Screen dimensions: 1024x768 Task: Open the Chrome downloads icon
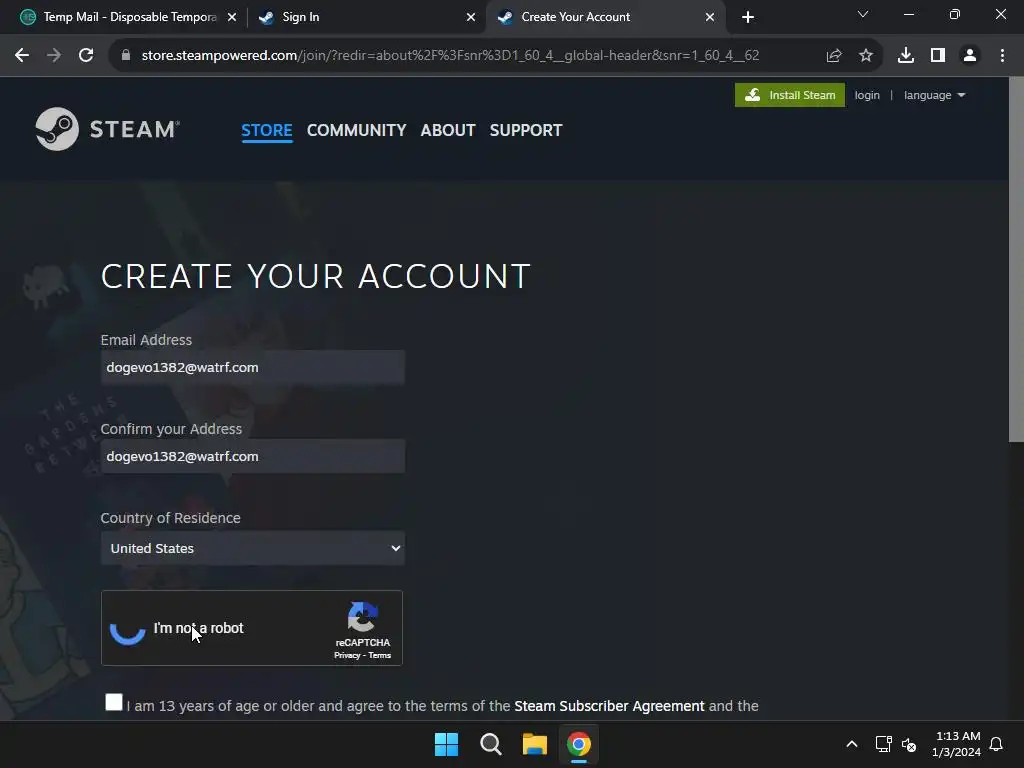[x=906, y=56]
